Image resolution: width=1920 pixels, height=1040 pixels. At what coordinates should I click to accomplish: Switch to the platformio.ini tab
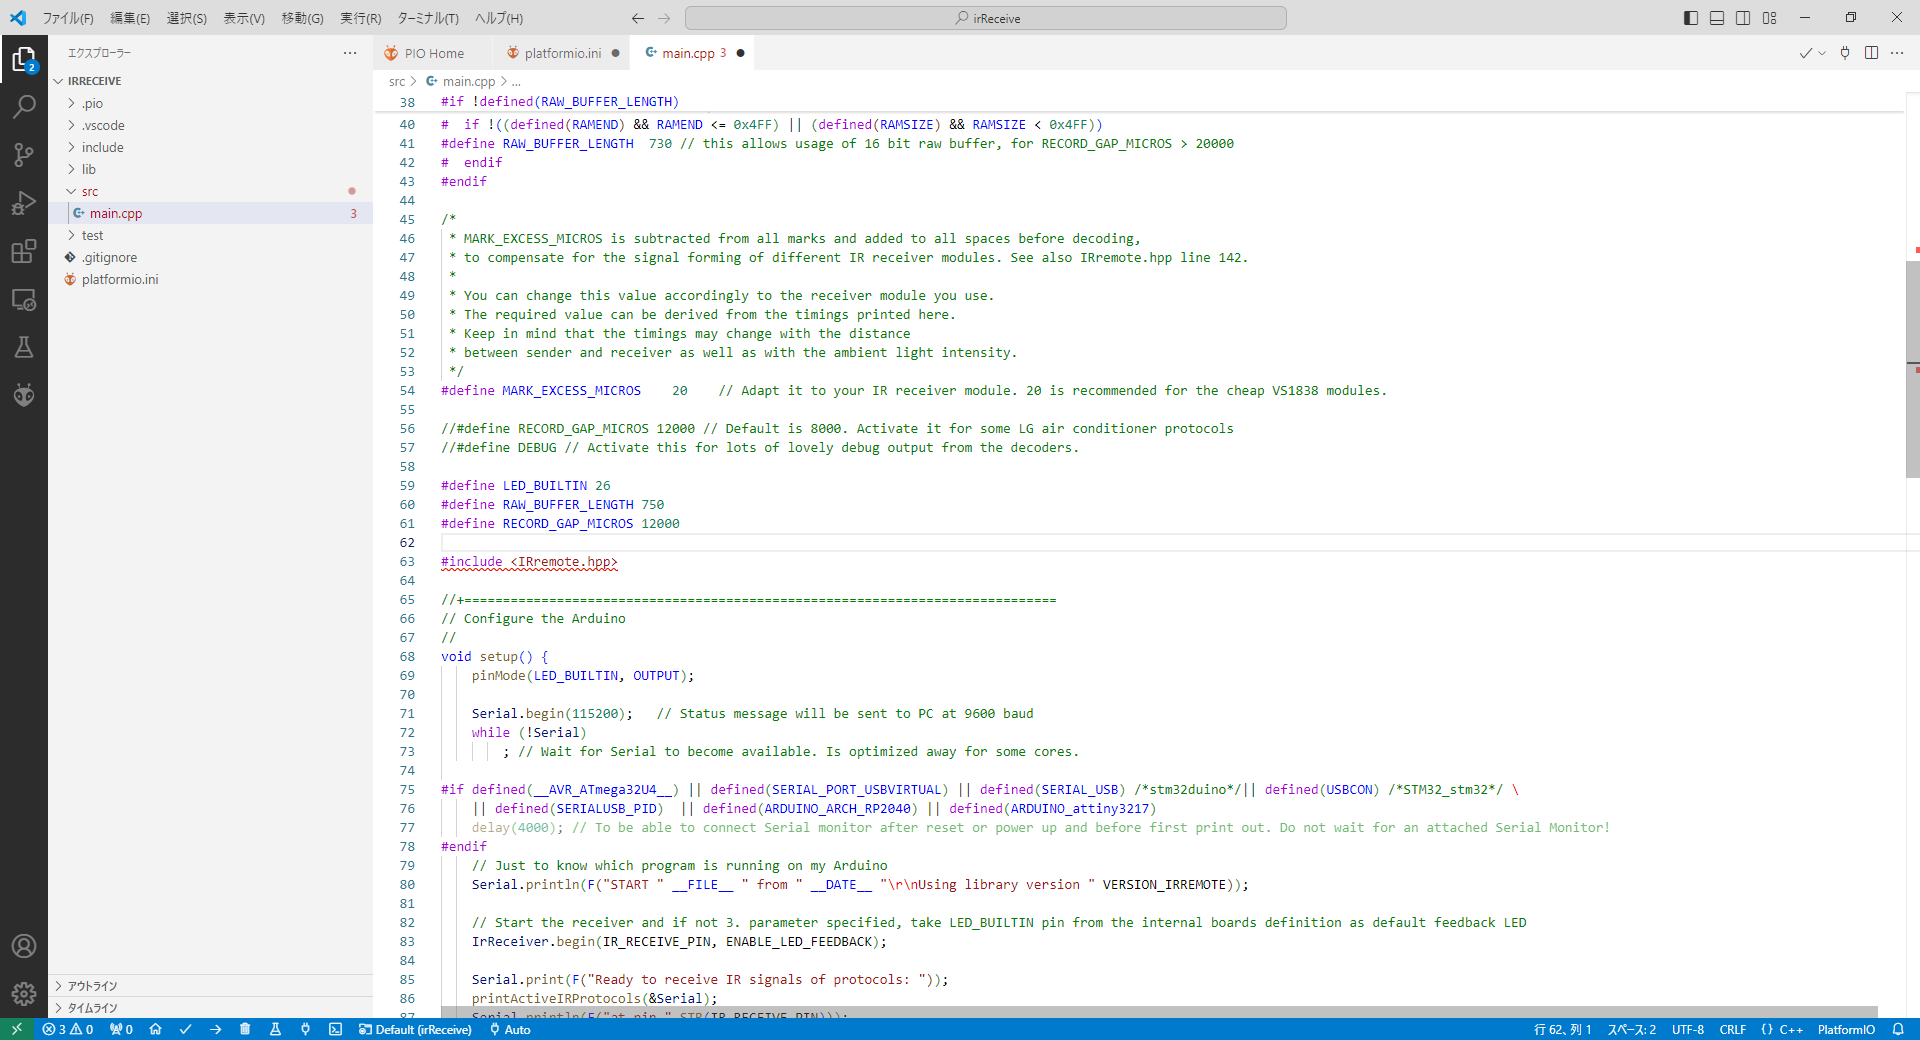(x=562, y=53)
